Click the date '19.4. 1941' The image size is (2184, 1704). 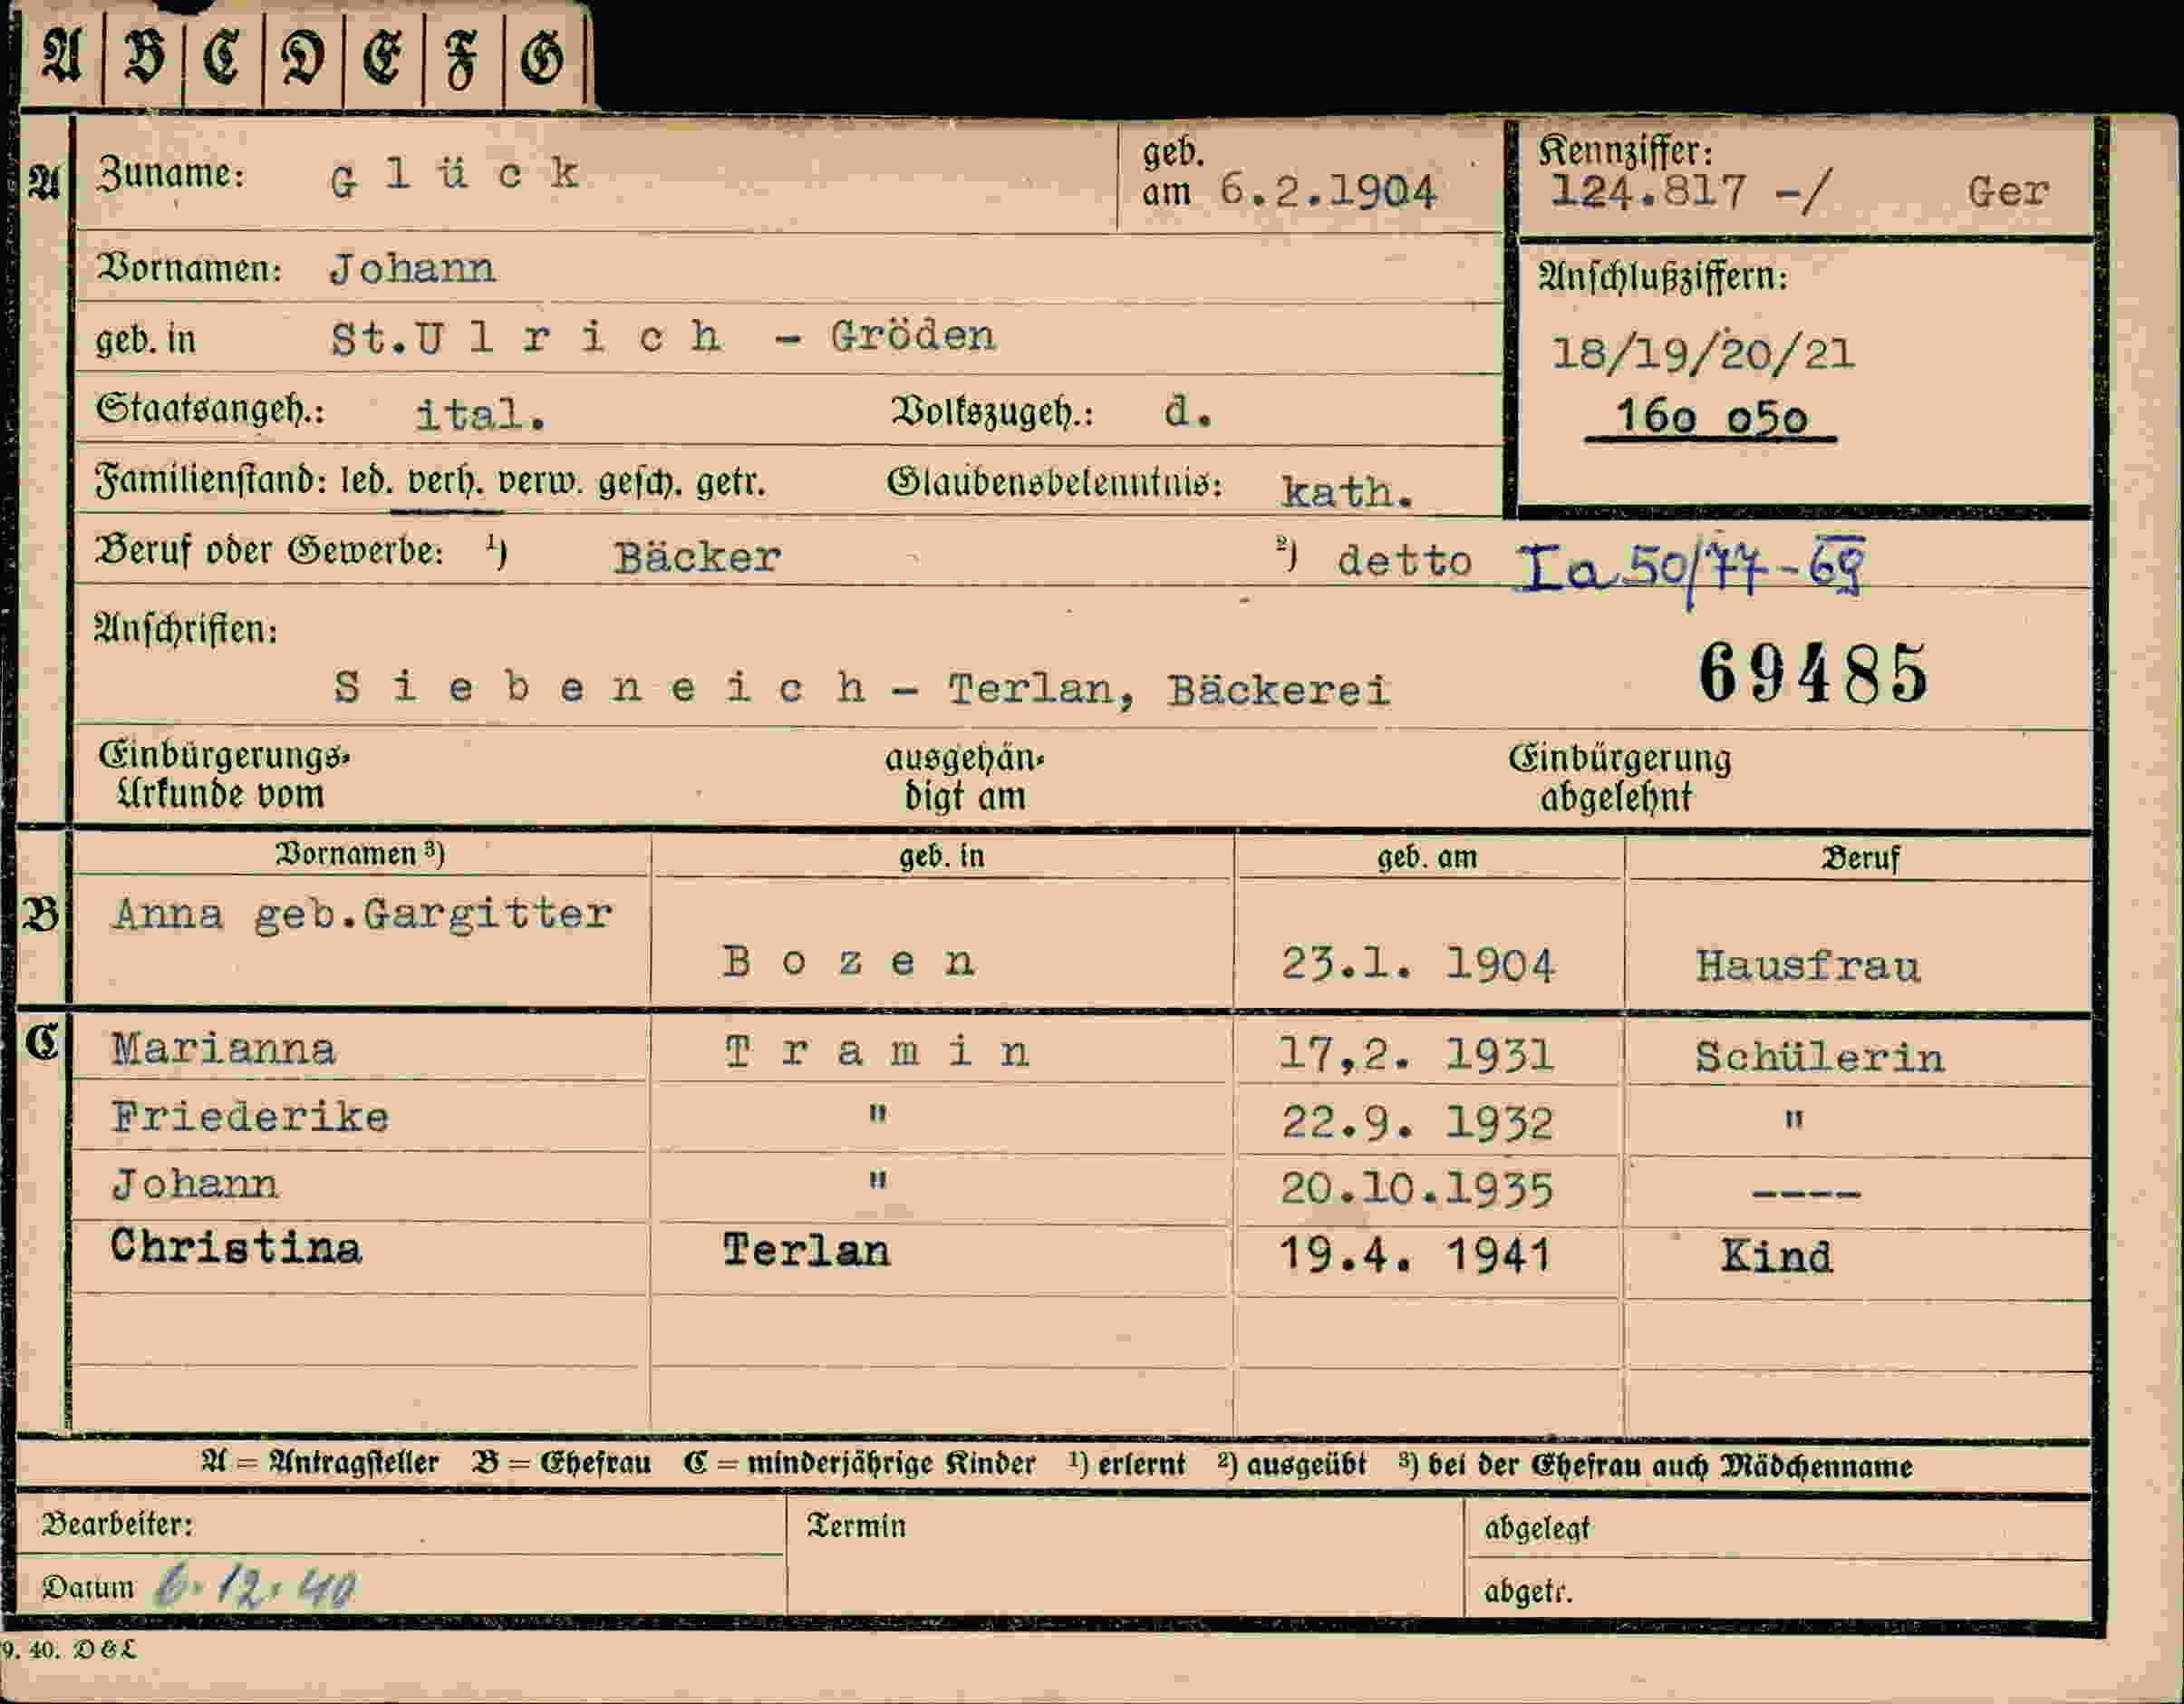click(x=1415, y=1254)
